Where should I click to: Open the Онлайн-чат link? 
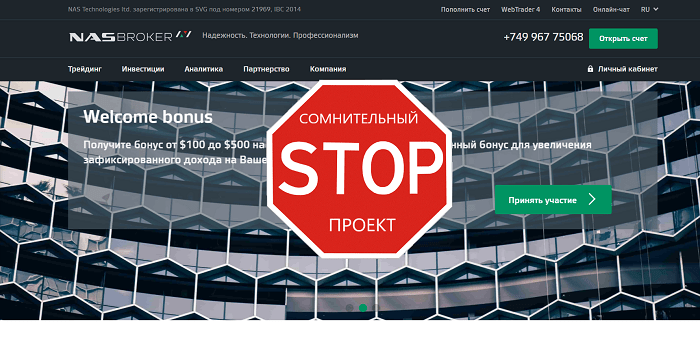(x=611, y=9)
